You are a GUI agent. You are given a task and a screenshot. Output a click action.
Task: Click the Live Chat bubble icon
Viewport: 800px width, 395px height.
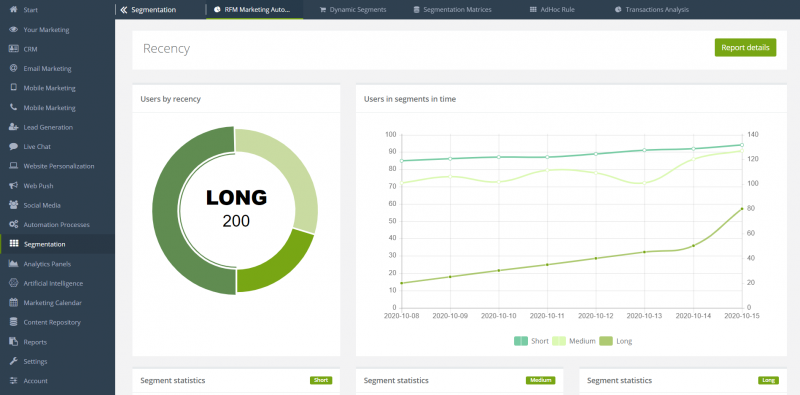(x=14, y=146)
